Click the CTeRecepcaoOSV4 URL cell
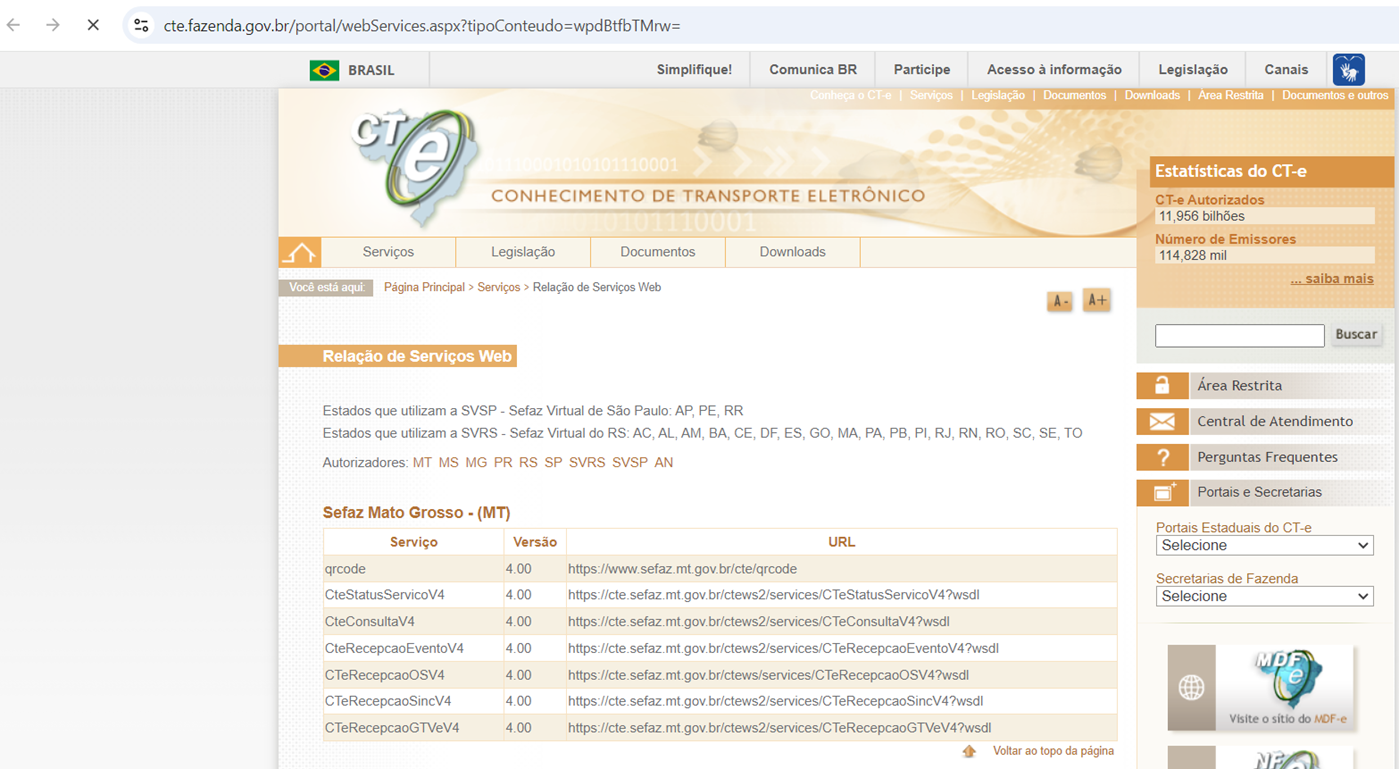This screenshot has width=1399, height=769. tap(841, 675)
